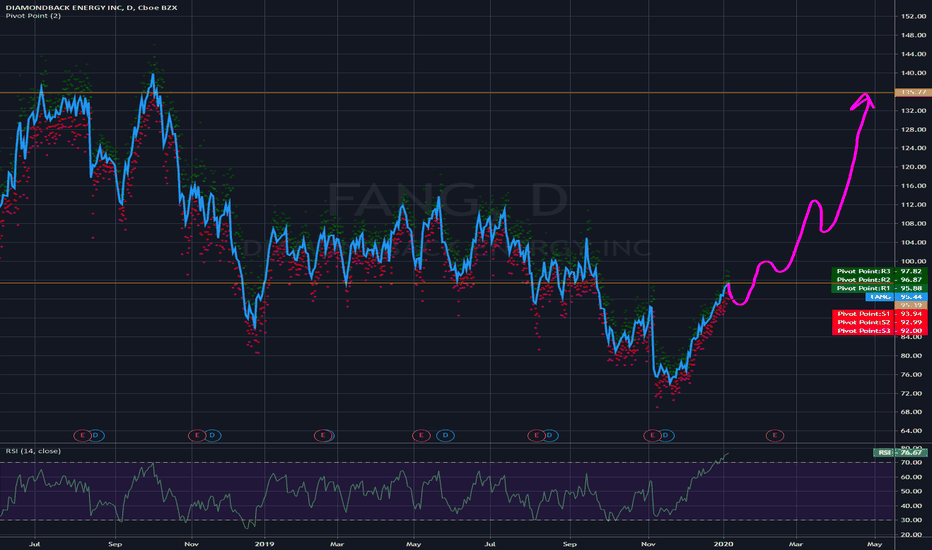Open the August 2018 earnings E marker
This screenshot has width=932, height=550.
point(82,436)
